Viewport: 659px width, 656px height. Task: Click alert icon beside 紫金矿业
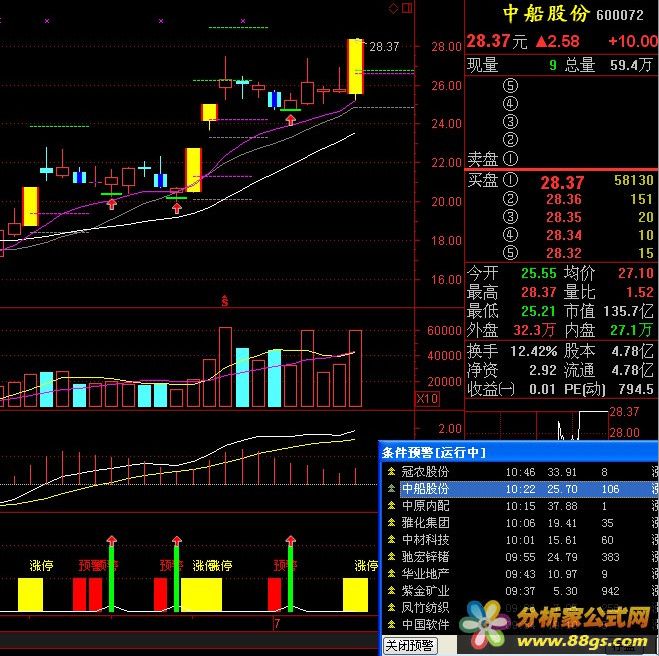[x=391, y=591]
